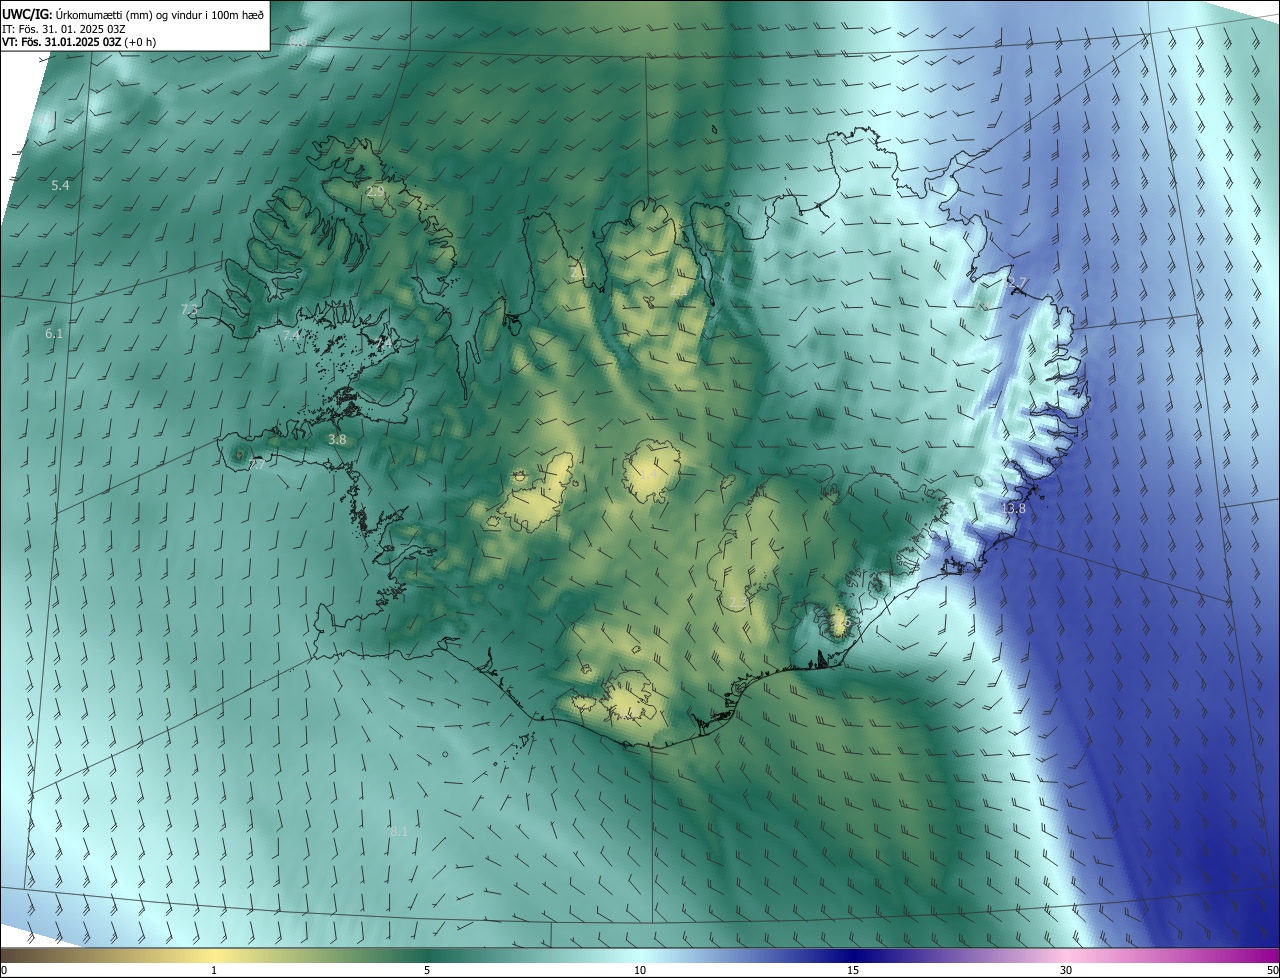This screenshot has height=978, width=1280.
Task: Click the 'IT: Fös. 31. 01. 2025 03Z' line
Action: [x=64, y=29]
